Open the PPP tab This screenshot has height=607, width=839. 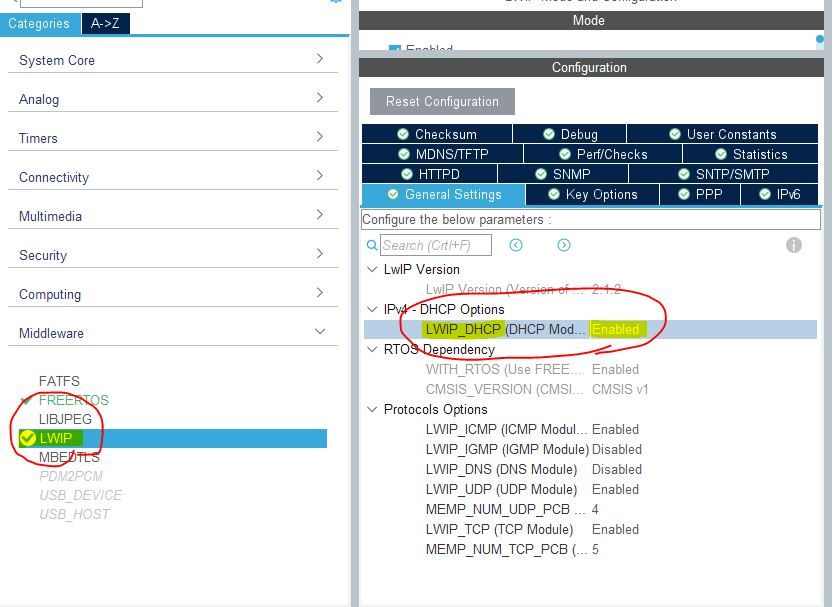click(x=700, y=194)
